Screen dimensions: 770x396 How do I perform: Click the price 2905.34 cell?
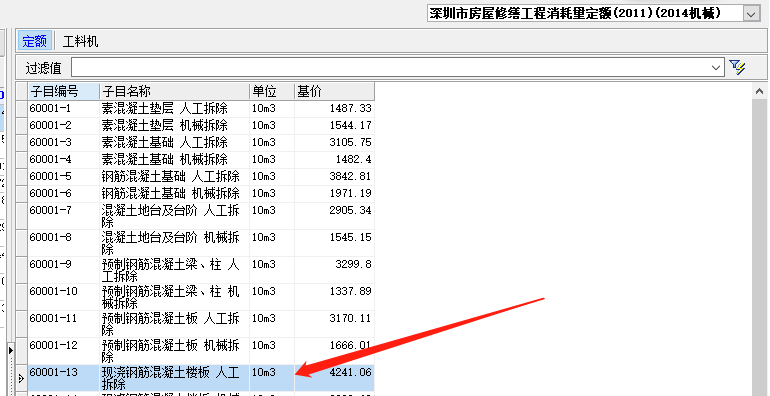click(334, 216)
